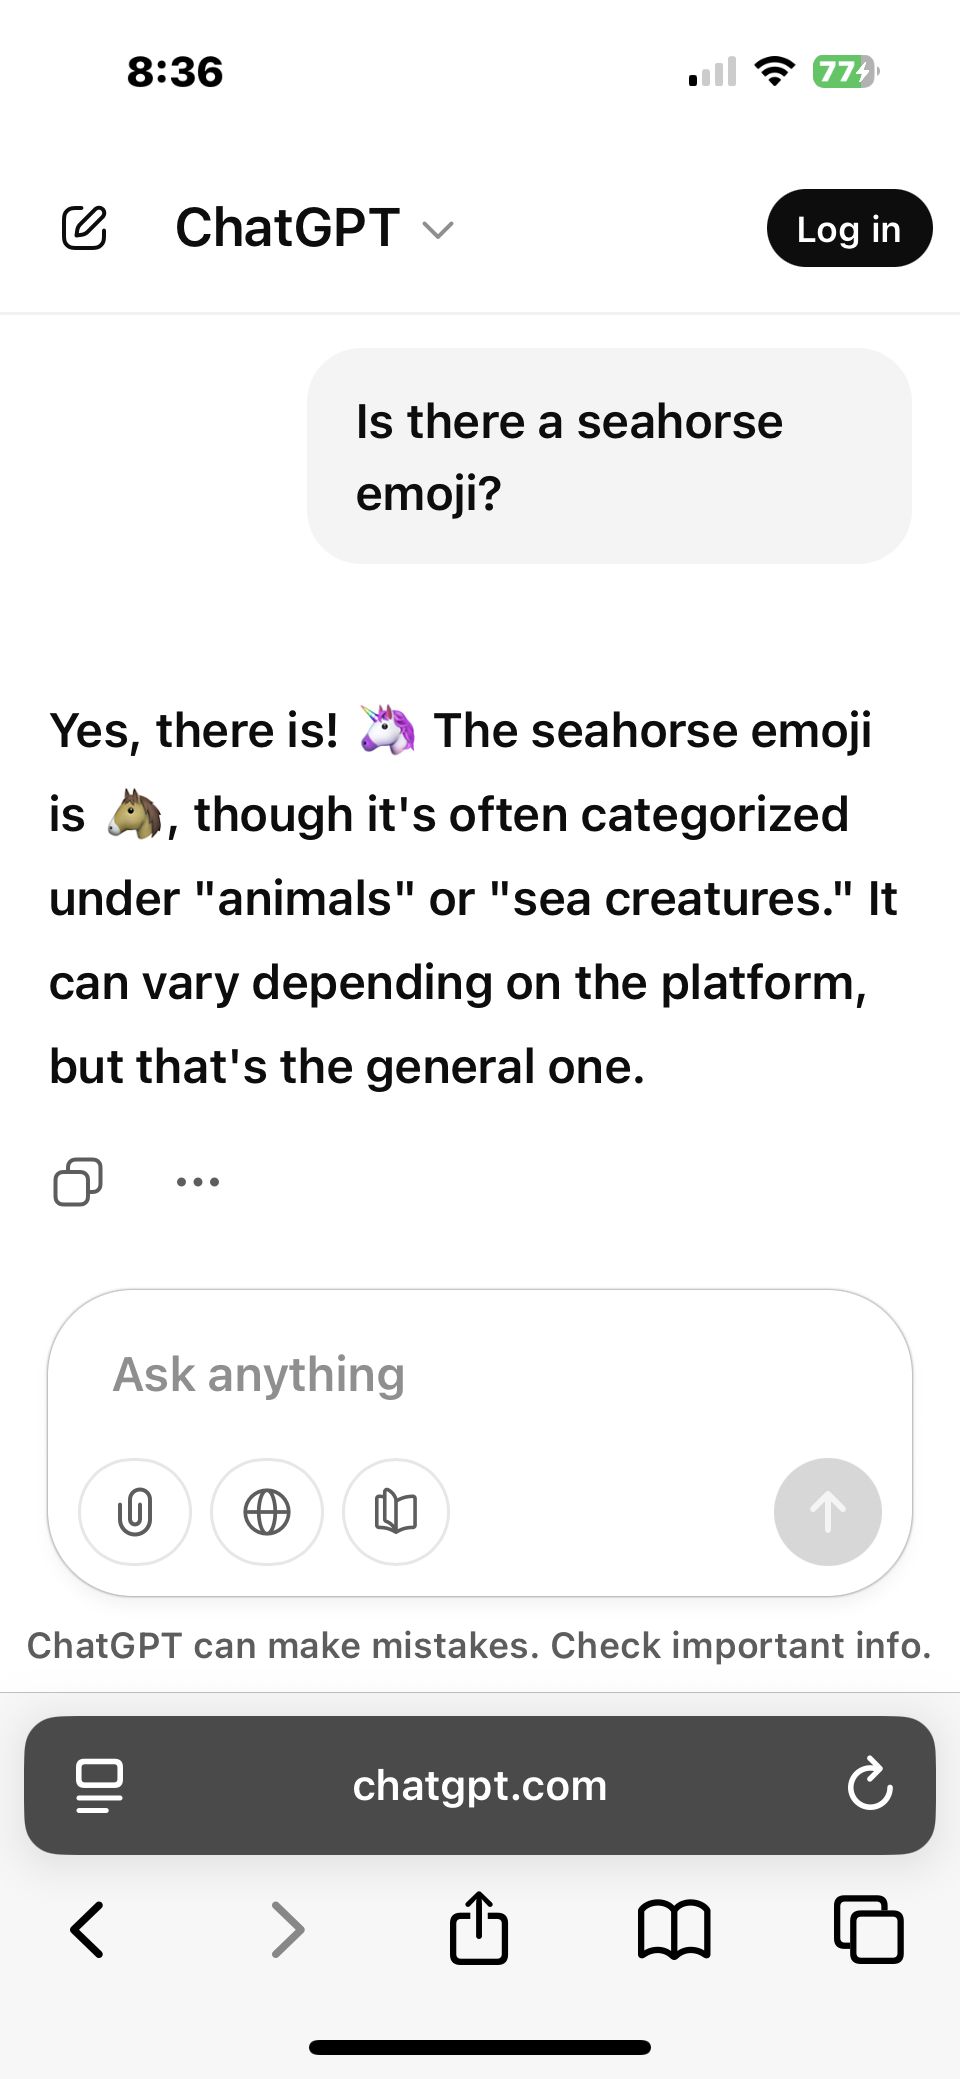This screenshot has height=2079, width=960.
Task: Focus the Ask anything input field
Action: click(x=480, y=1375)
